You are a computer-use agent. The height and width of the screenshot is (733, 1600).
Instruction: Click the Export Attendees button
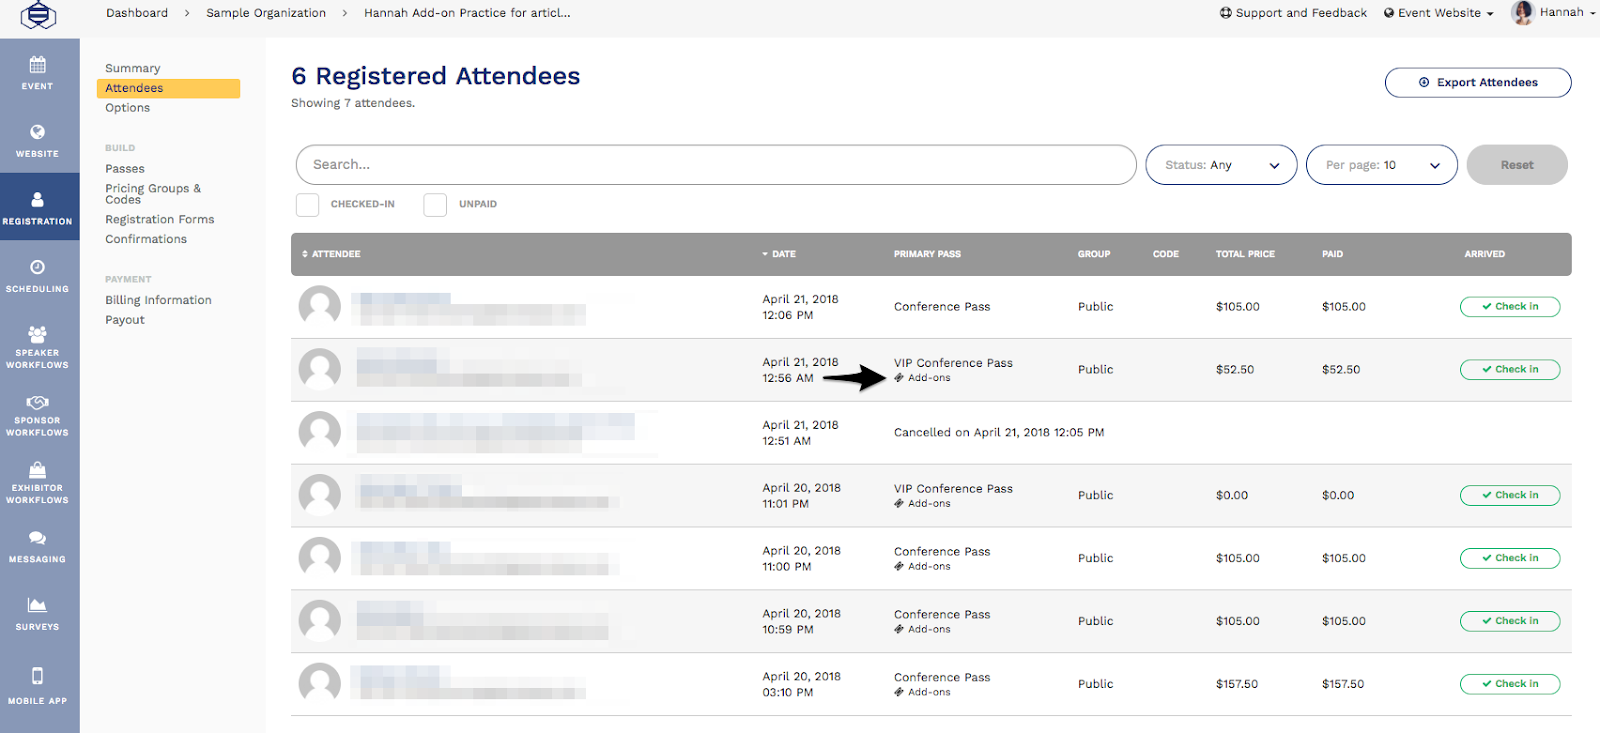tap(1477, 82)
